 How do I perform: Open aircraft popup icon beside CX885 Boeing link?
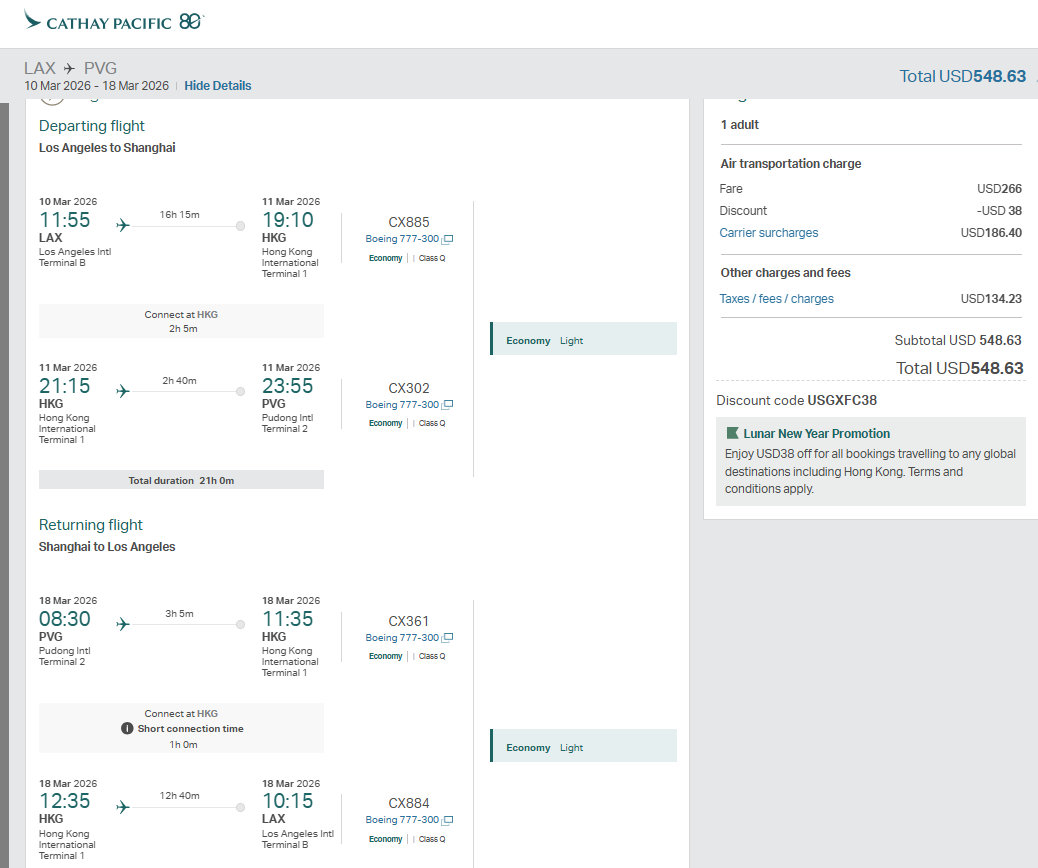[448, 240]
